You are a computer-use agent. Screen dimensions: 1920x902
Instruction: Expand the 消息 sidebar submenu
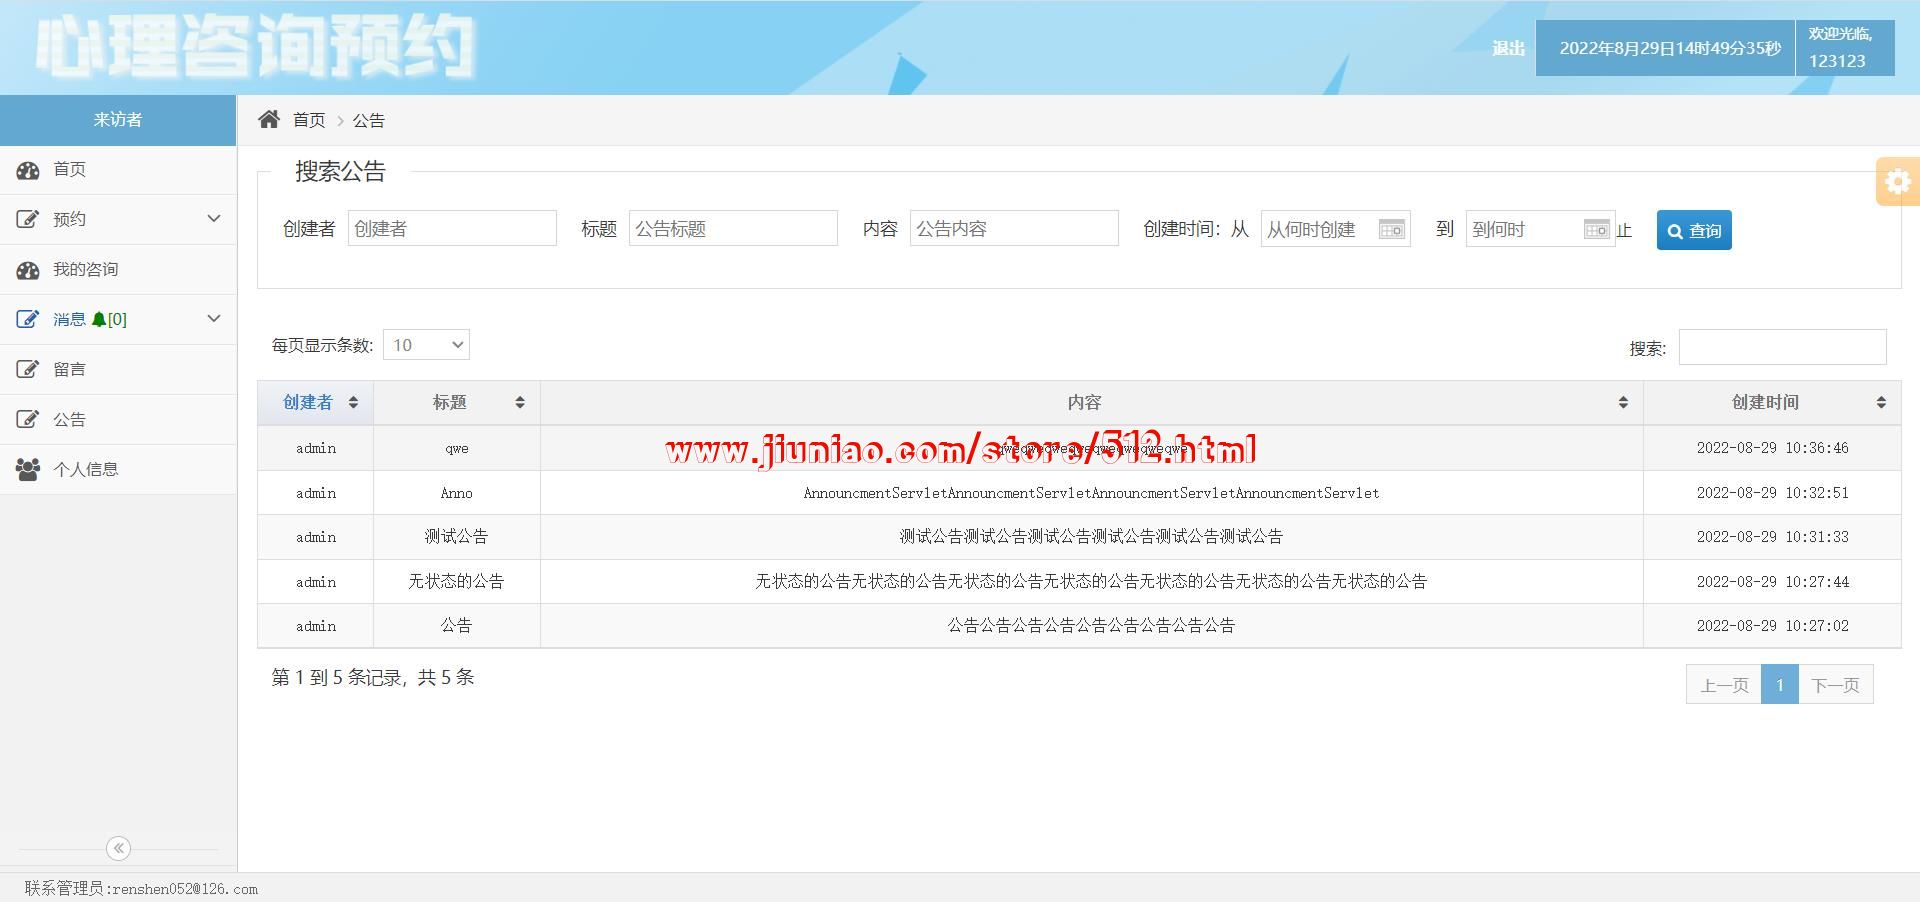(213, 319)
